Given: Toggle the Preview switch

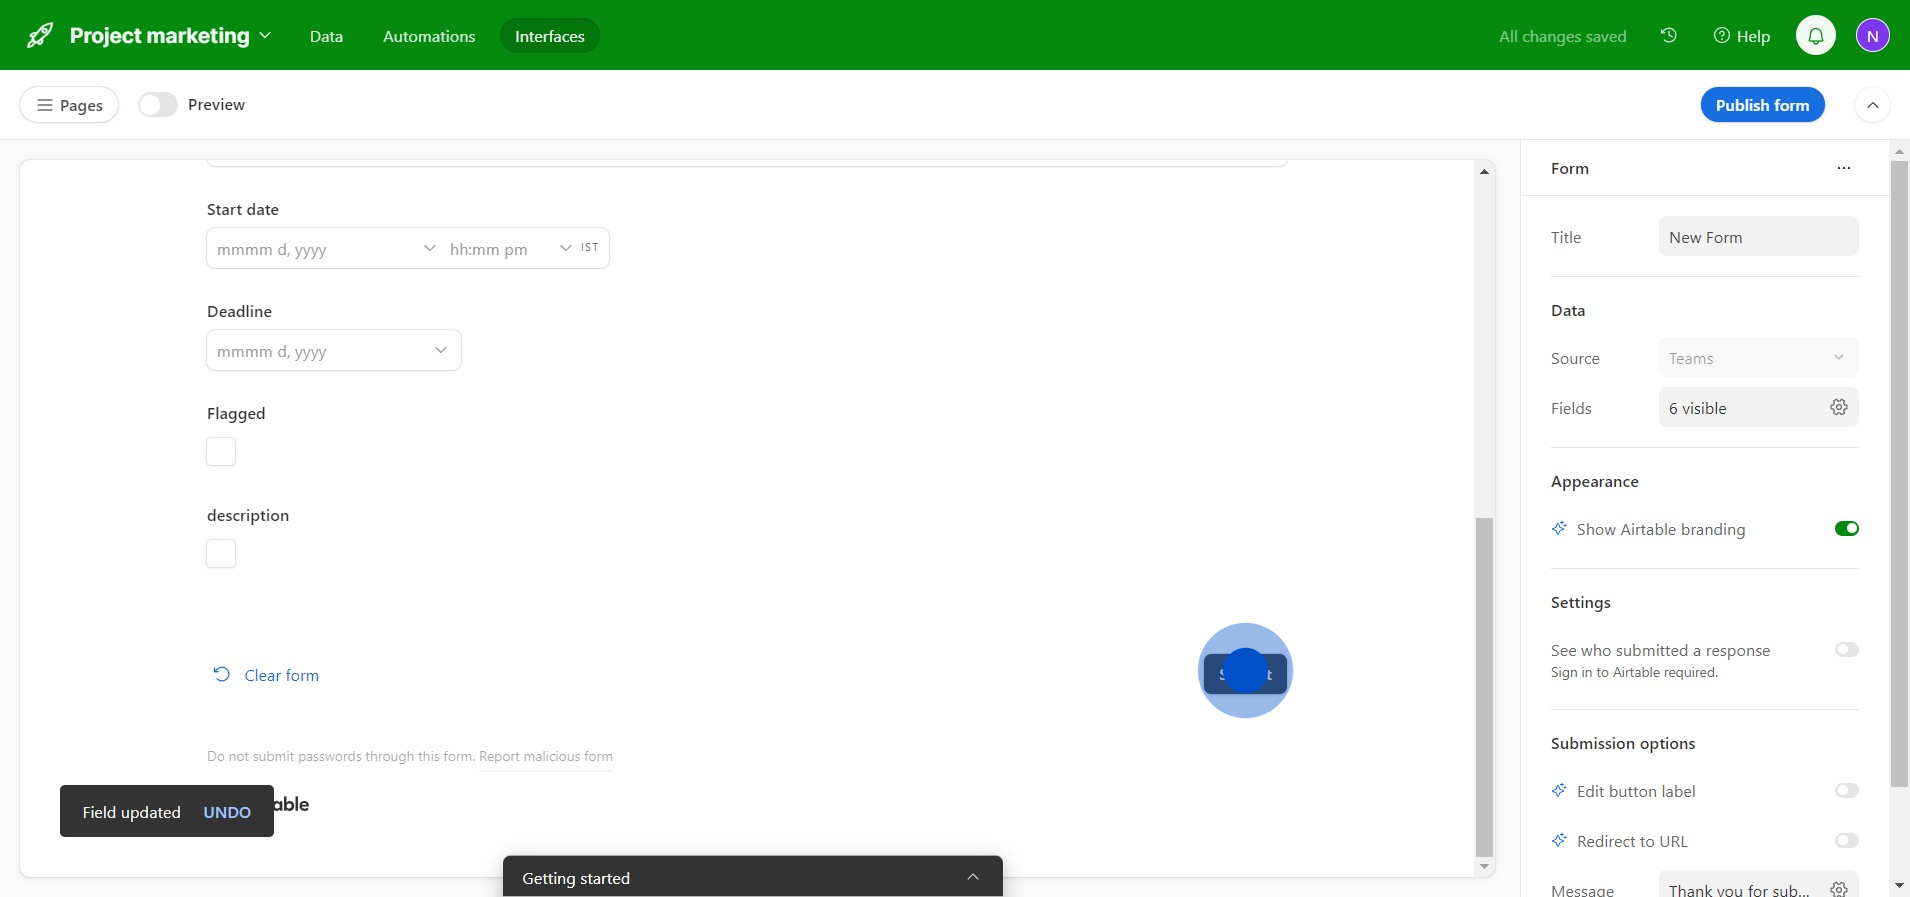Looking at the screenshot, I should (157, 105).
